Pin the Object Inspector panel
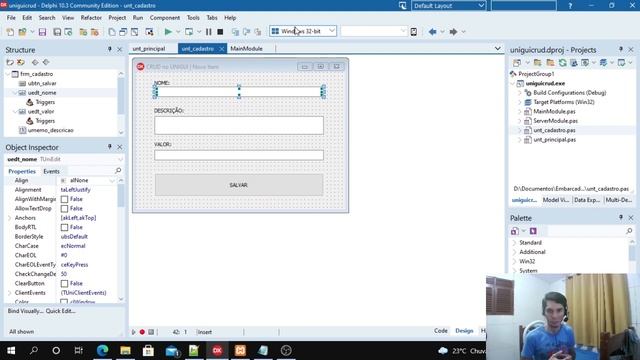 tap(109, 147)
